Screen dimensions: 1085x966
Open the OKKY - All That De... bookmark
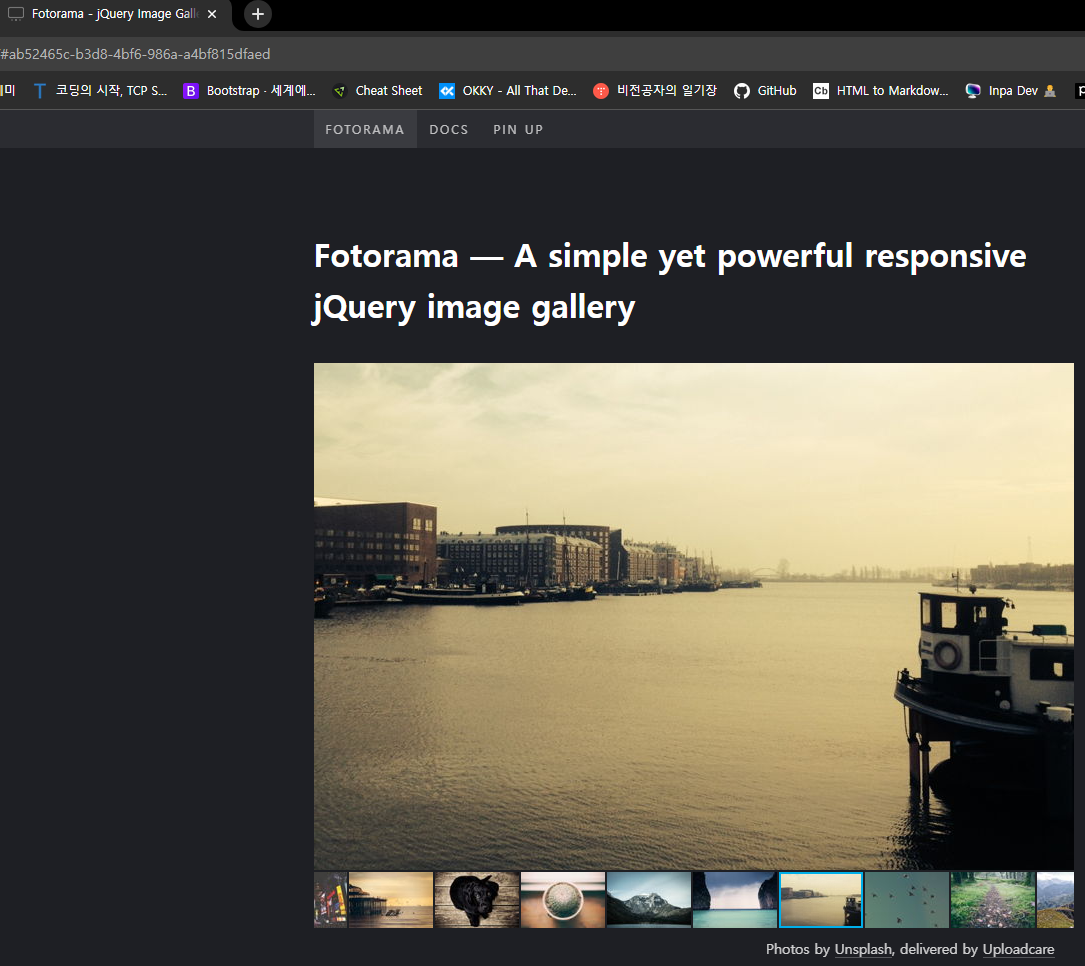pyautogui.click(x=508, y=91)
